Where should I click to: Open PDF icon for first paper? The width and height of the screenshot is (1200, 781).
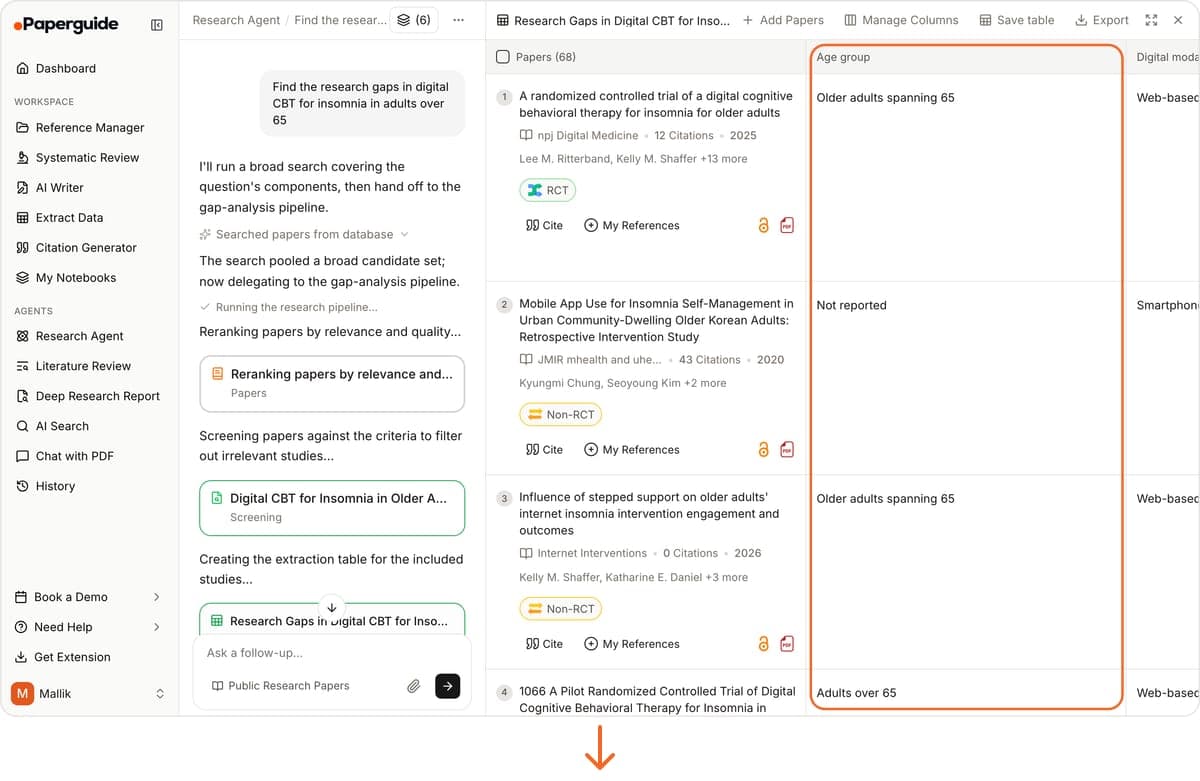pyautogui.click(x=787, y=226)
